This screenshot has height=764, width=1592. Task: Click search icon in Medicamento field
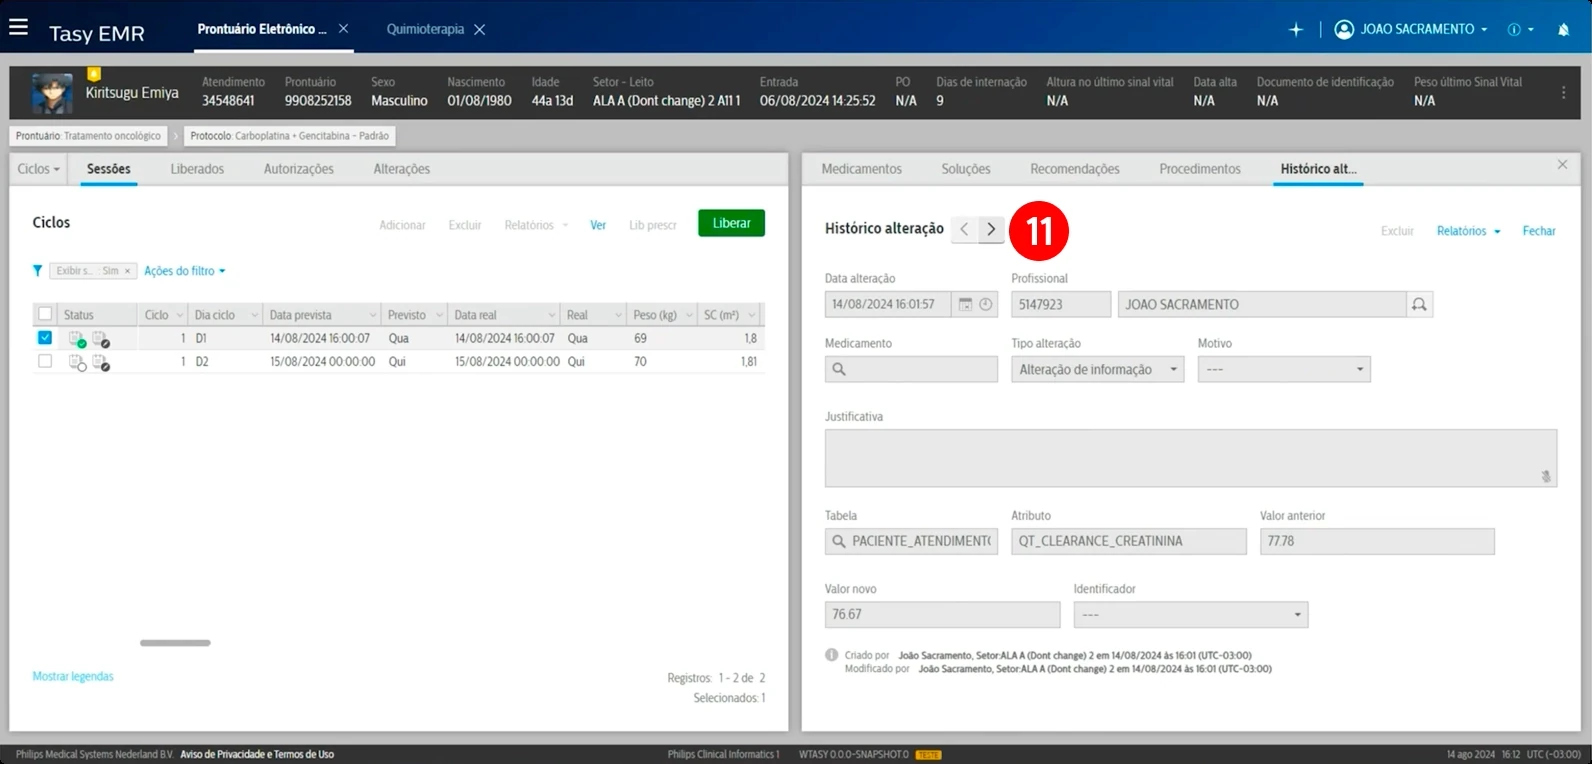click(840, 370)
